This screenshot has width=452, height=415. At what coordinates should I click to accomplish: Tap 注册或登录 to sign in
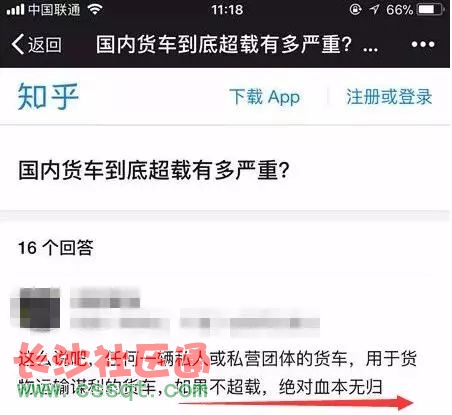pos(389,97)
